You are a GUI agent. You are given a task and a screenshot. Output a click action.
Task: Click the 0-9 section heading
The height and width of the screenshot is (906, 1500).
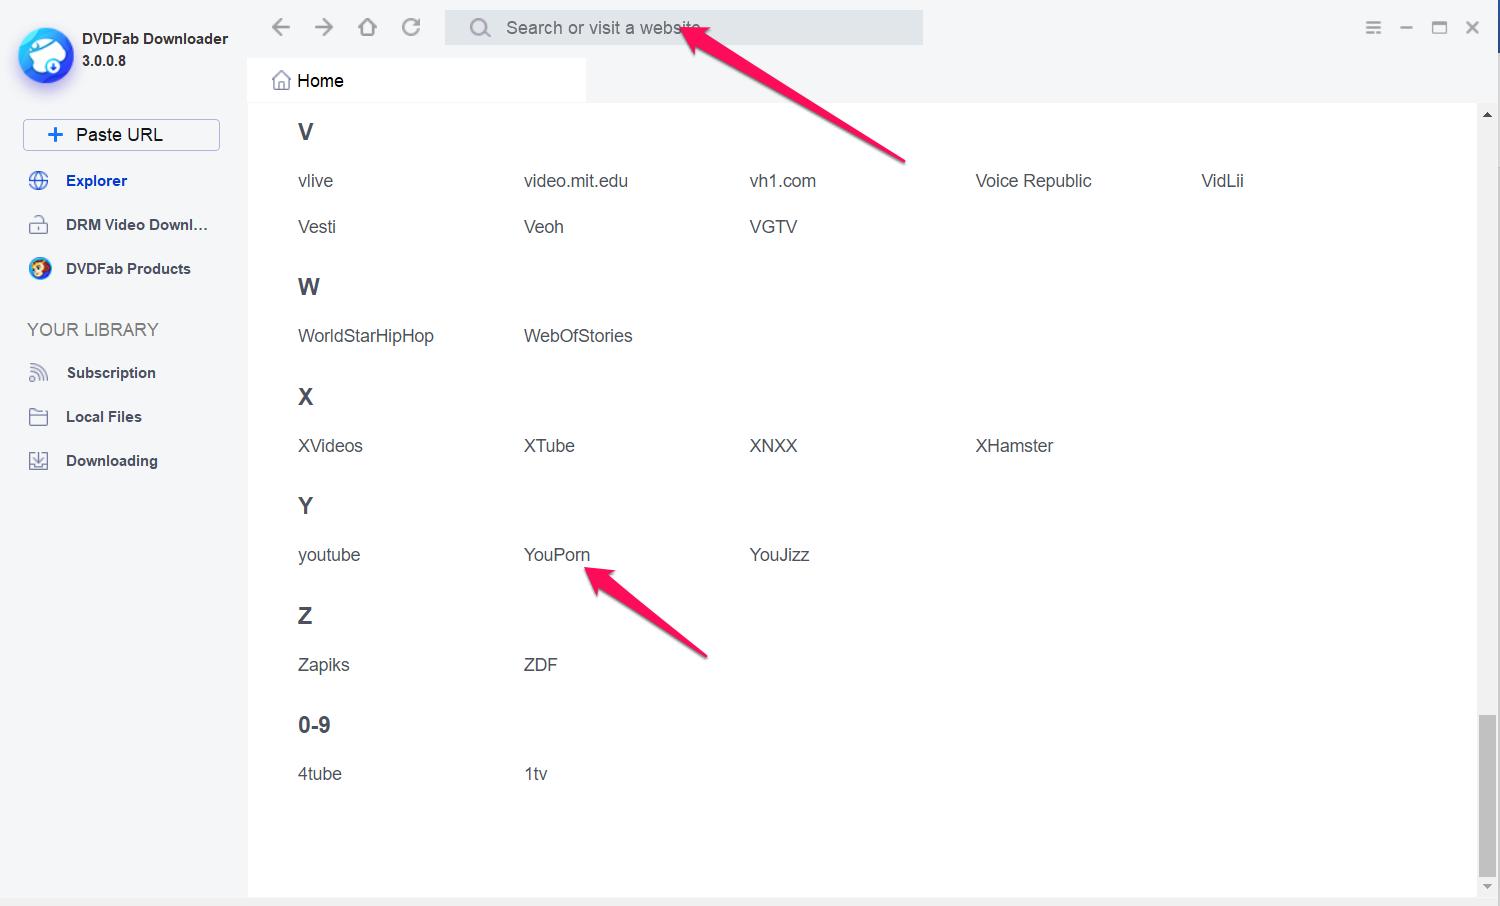tap(314, 725)
